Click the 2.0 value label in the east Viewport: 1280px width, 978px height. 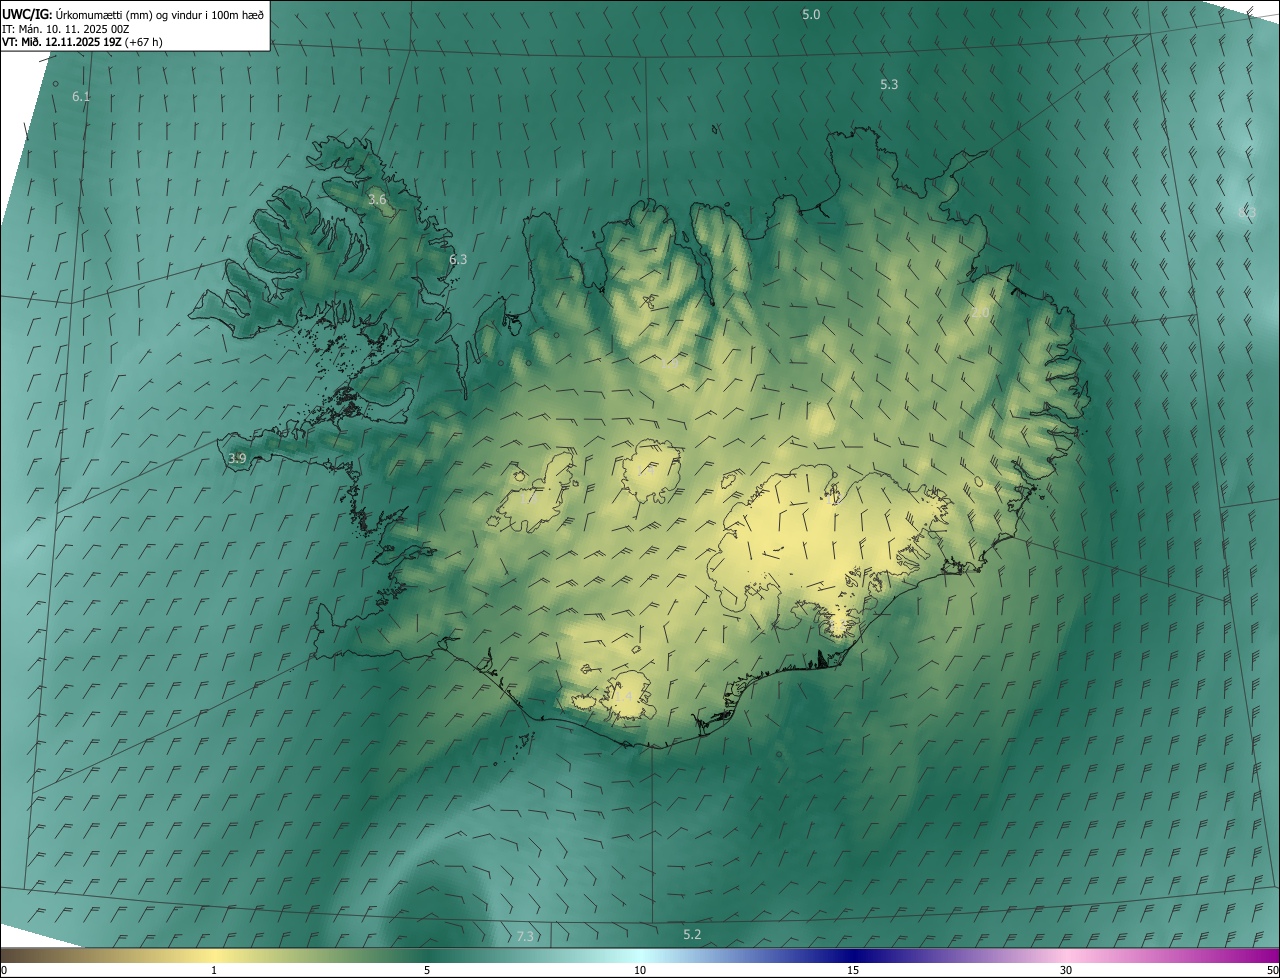click(x=981, y=313)
